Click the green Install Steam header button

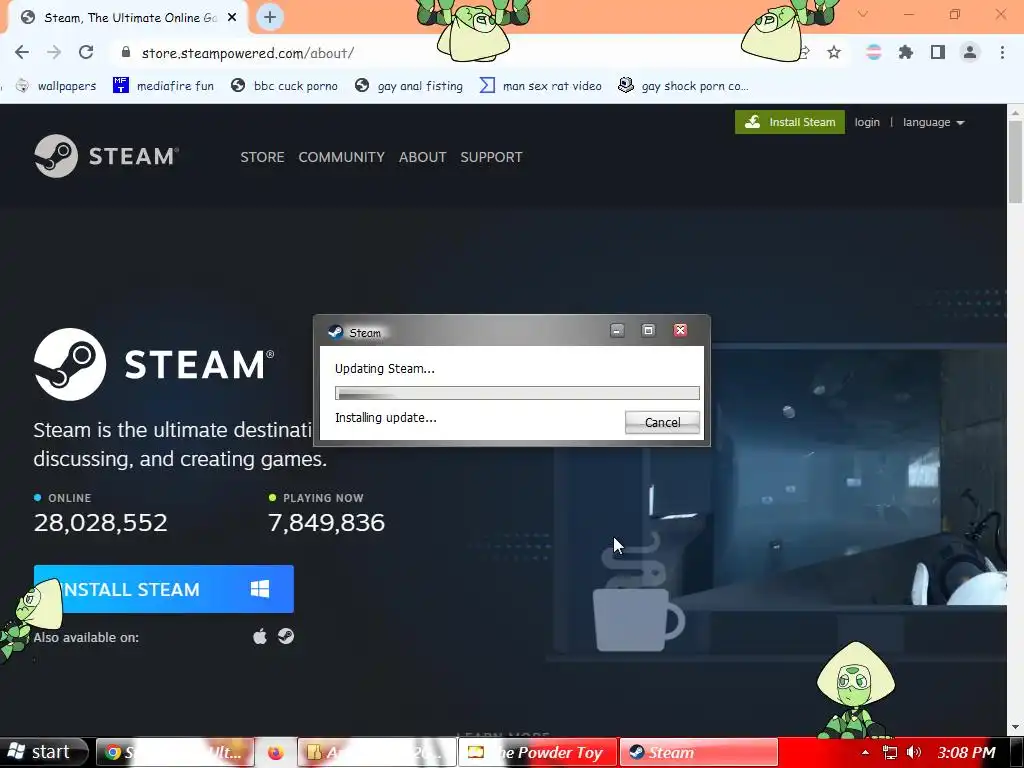click(790, 122)
